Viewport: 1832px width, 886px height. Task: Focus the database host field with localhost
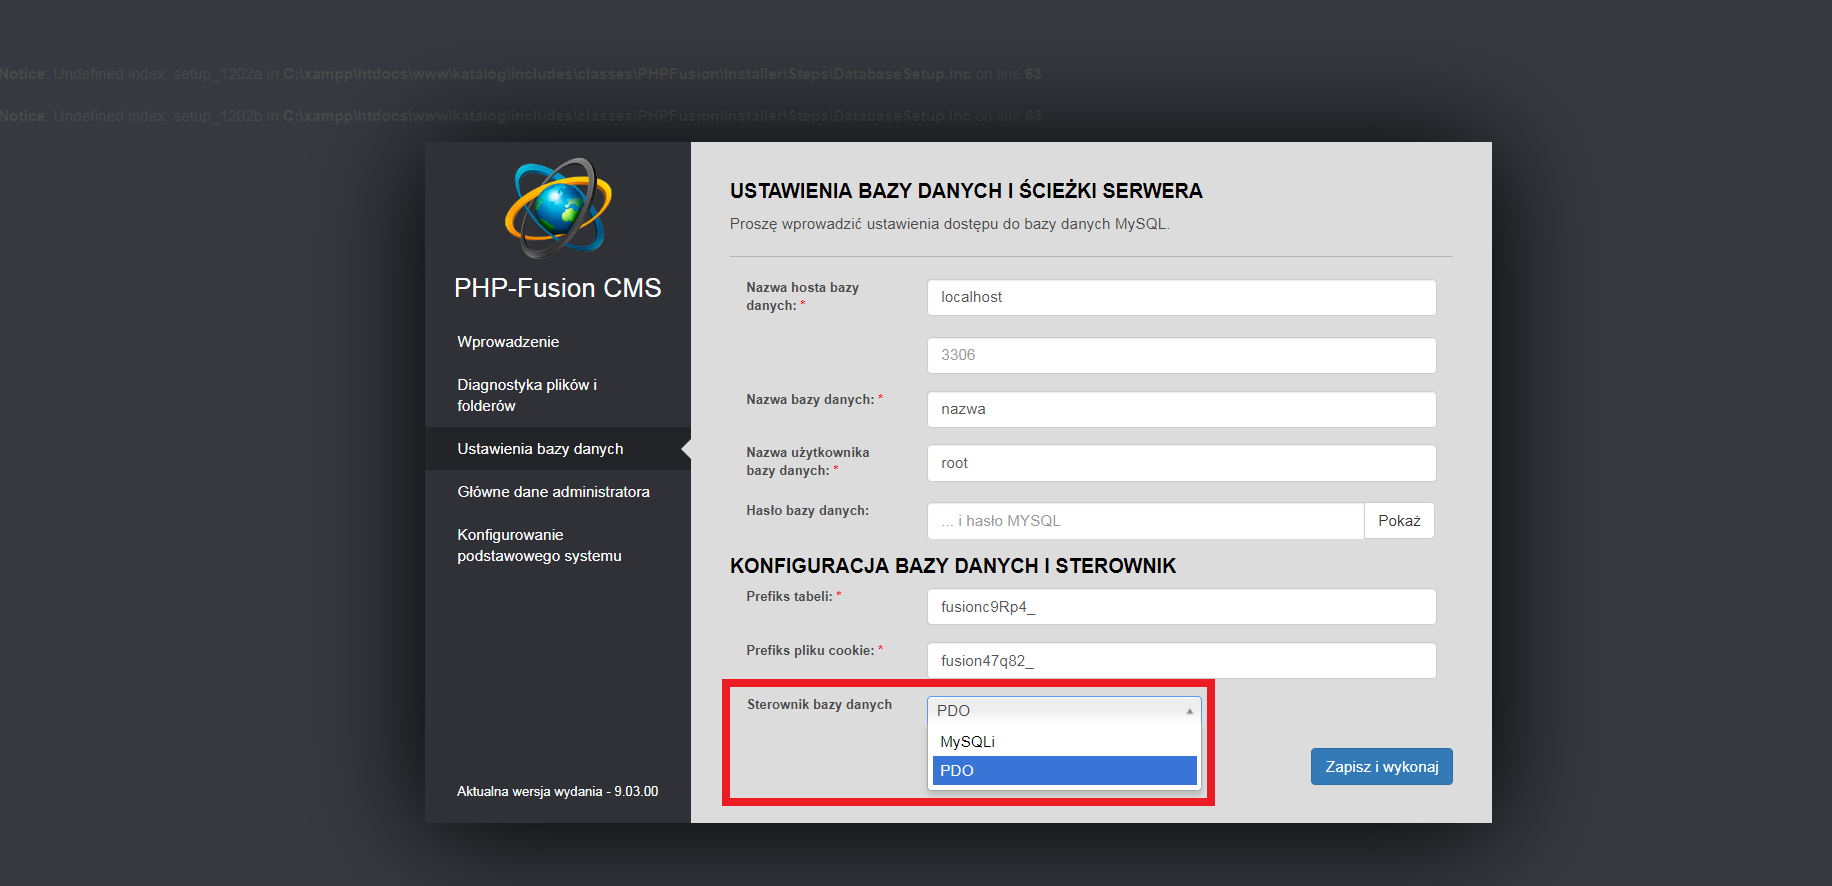click(1181, 297)
